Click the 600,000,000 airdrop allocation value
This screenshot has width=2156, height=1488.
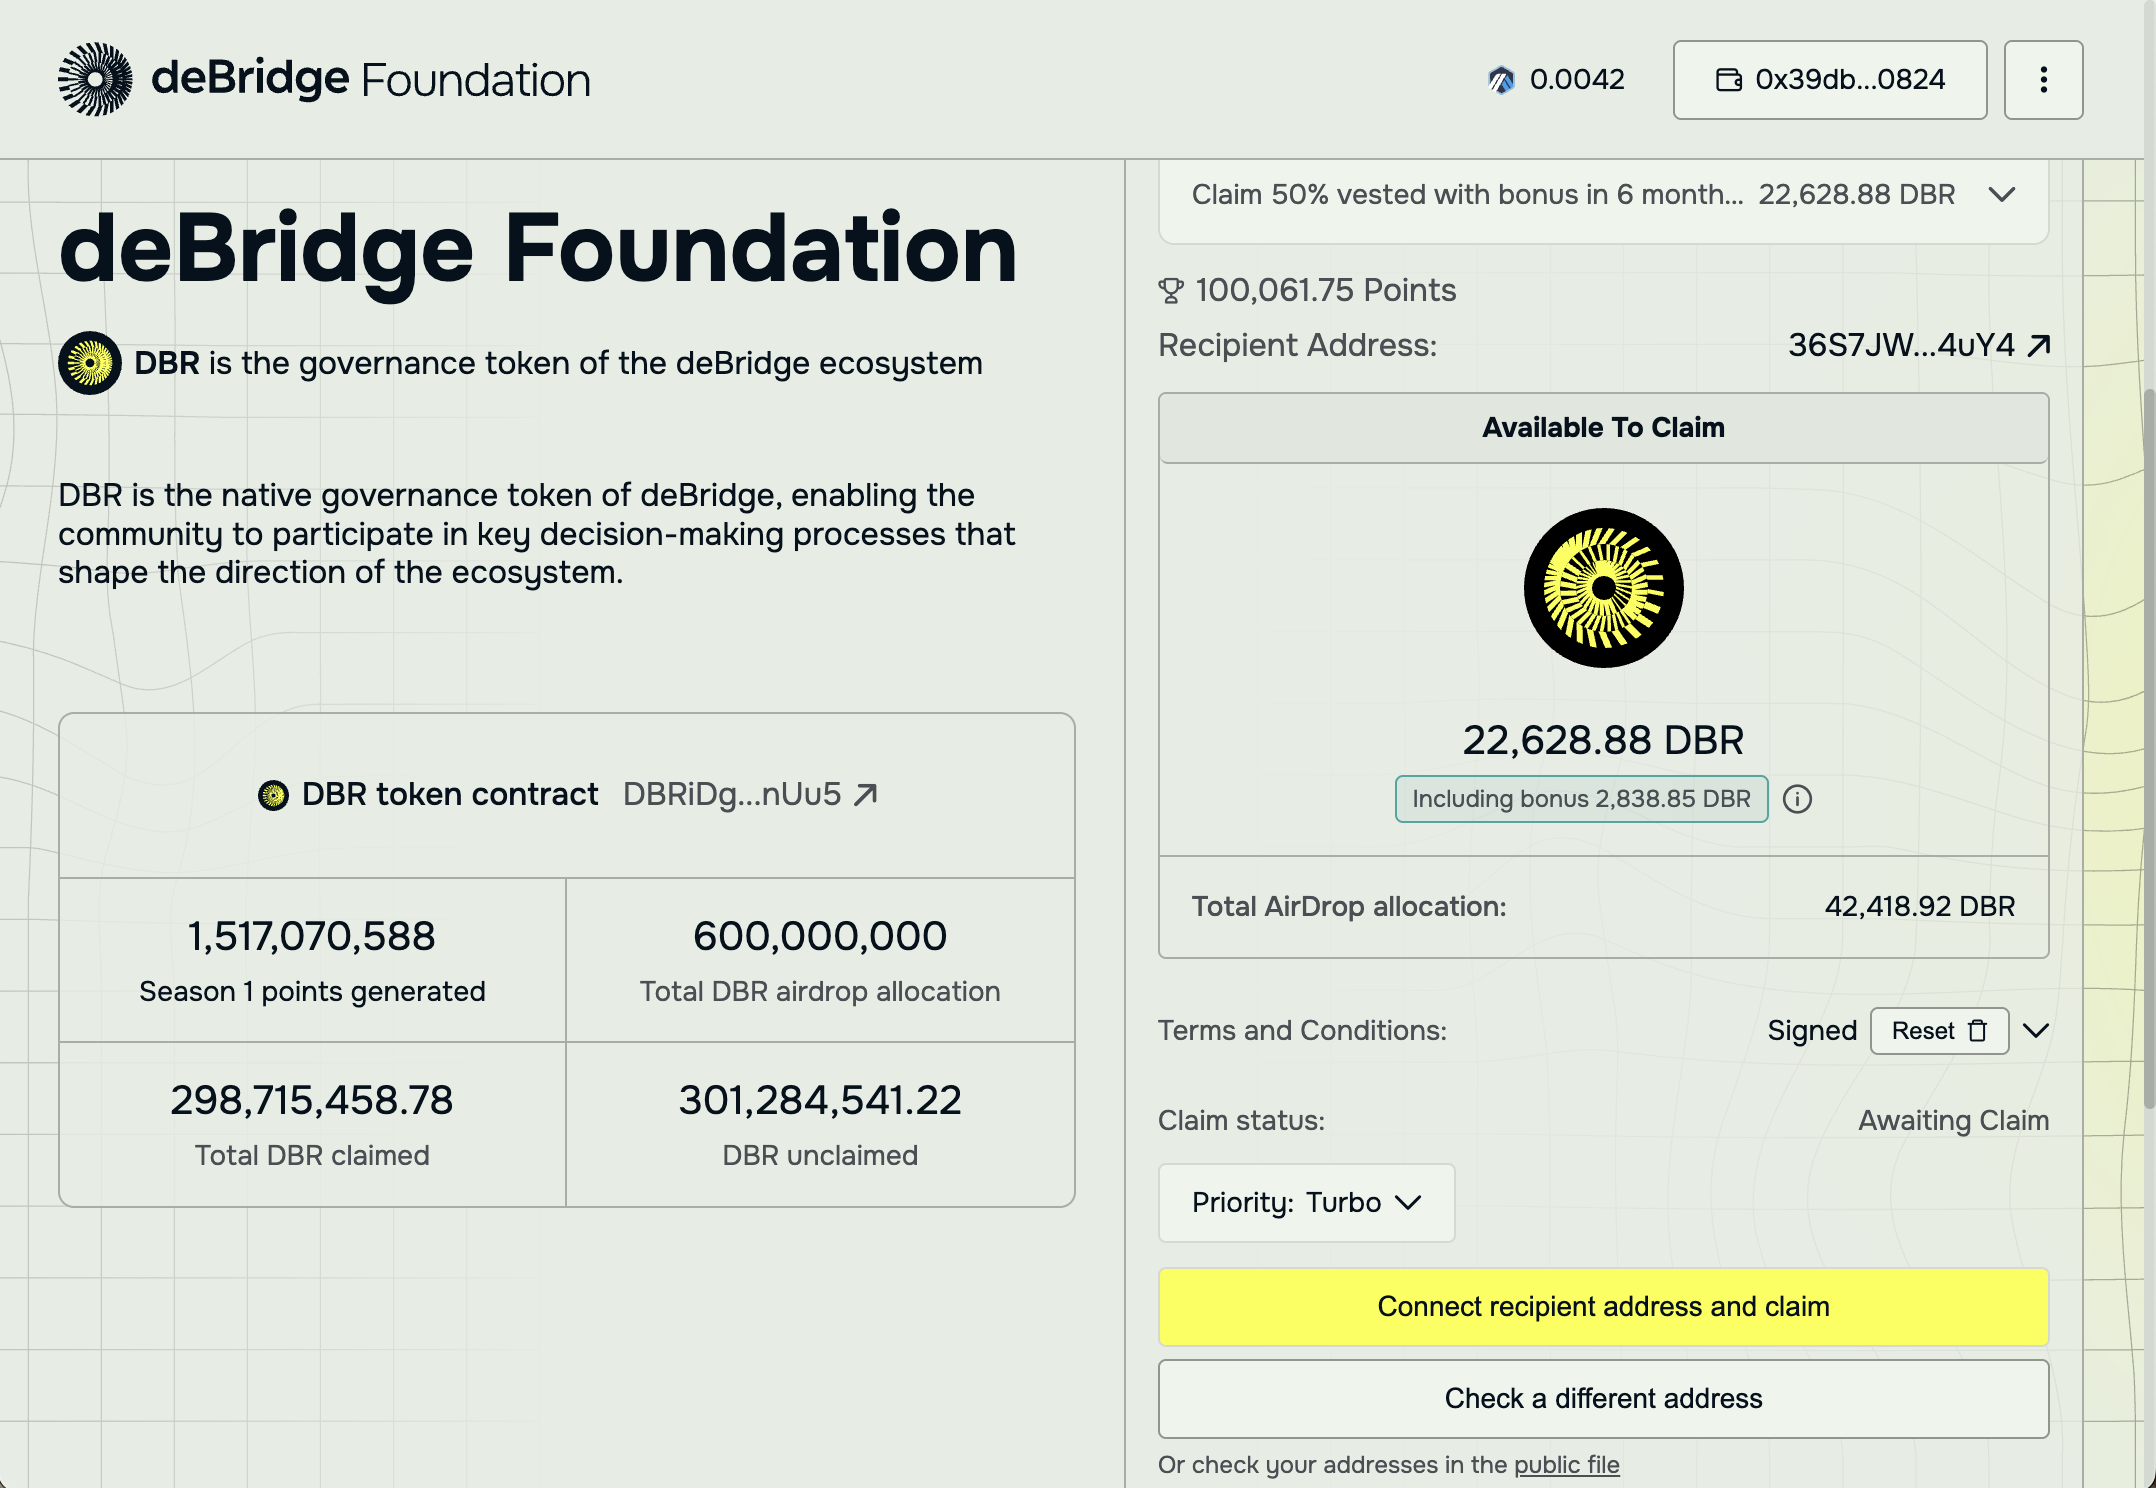pos(820,937)
